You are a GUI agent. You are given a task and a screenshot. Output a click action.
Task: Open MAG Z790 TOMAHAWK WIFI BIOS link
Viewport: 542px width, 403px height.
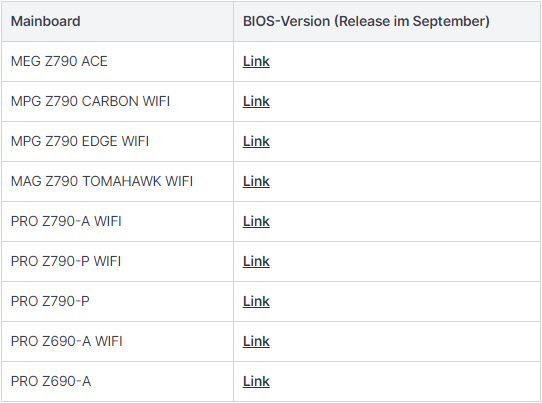[x=256, y=181]
